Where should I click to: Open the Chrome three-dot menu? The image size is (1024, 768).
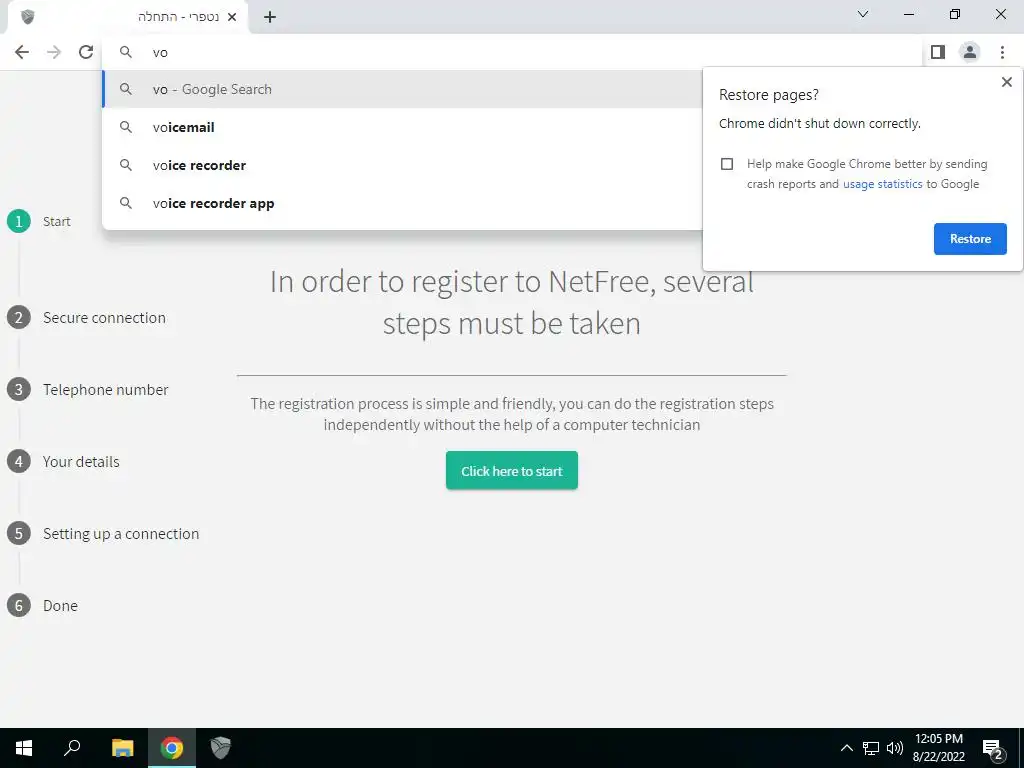coord(1002,52)
